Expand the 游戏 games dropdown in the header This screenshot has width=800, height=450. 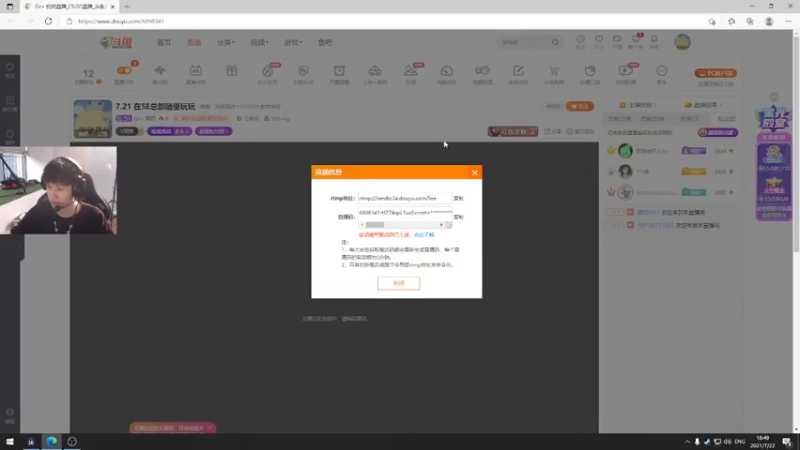pos(293,42)
